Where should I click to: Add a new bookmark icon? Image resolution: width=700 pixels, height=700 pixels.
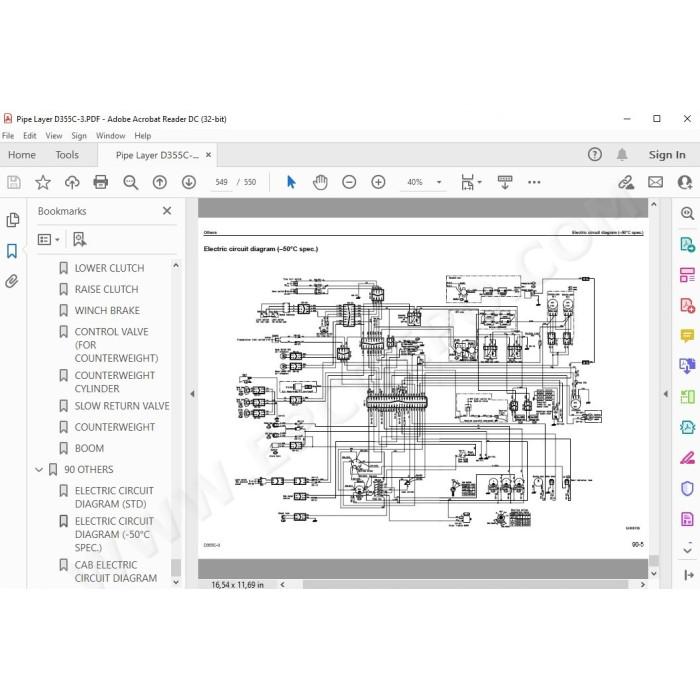[x=79, y=240]
